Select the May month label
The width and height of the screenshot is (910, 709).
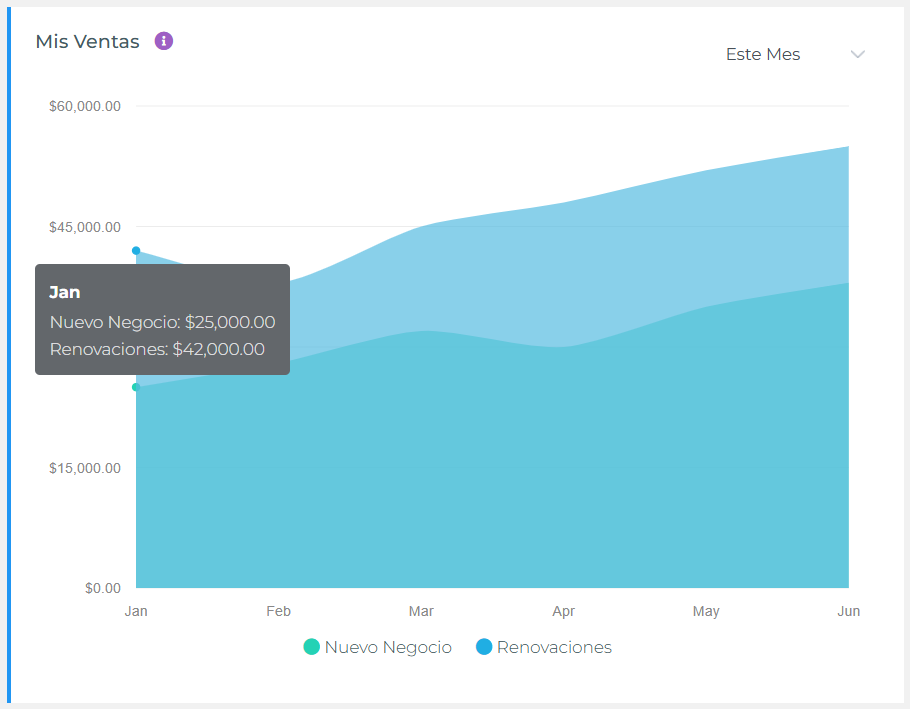(706, 611)
